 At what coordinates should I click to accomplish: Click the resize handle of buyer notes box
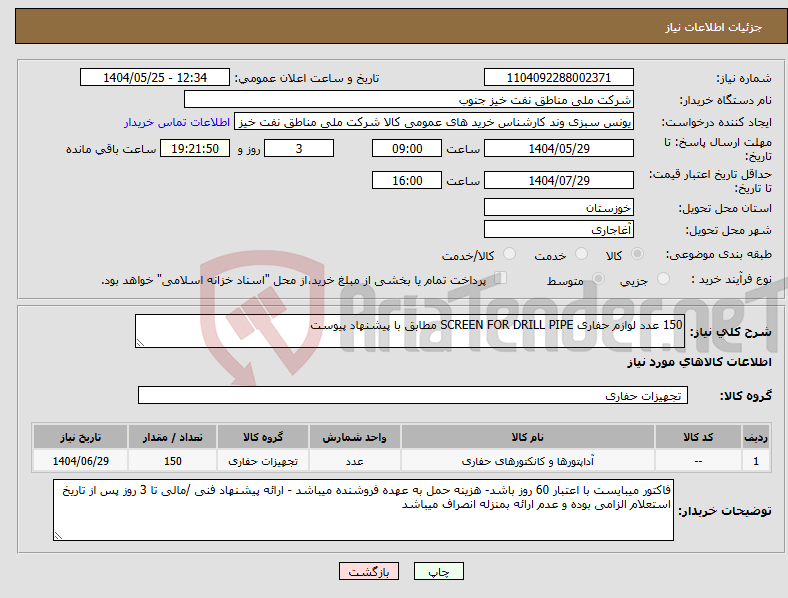58,536
